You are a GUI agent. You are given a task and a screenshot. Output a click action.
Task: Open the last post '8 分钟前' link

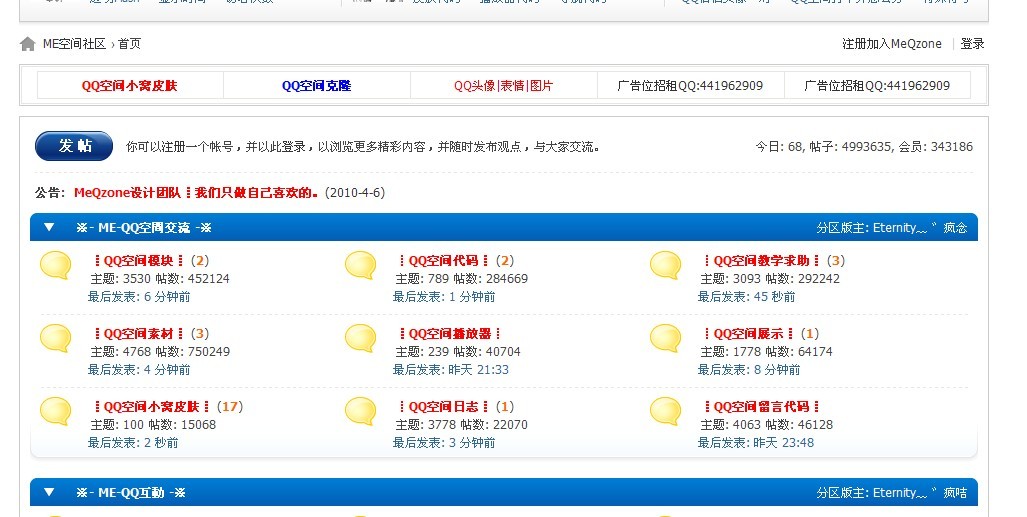click(x=777, y=370)
